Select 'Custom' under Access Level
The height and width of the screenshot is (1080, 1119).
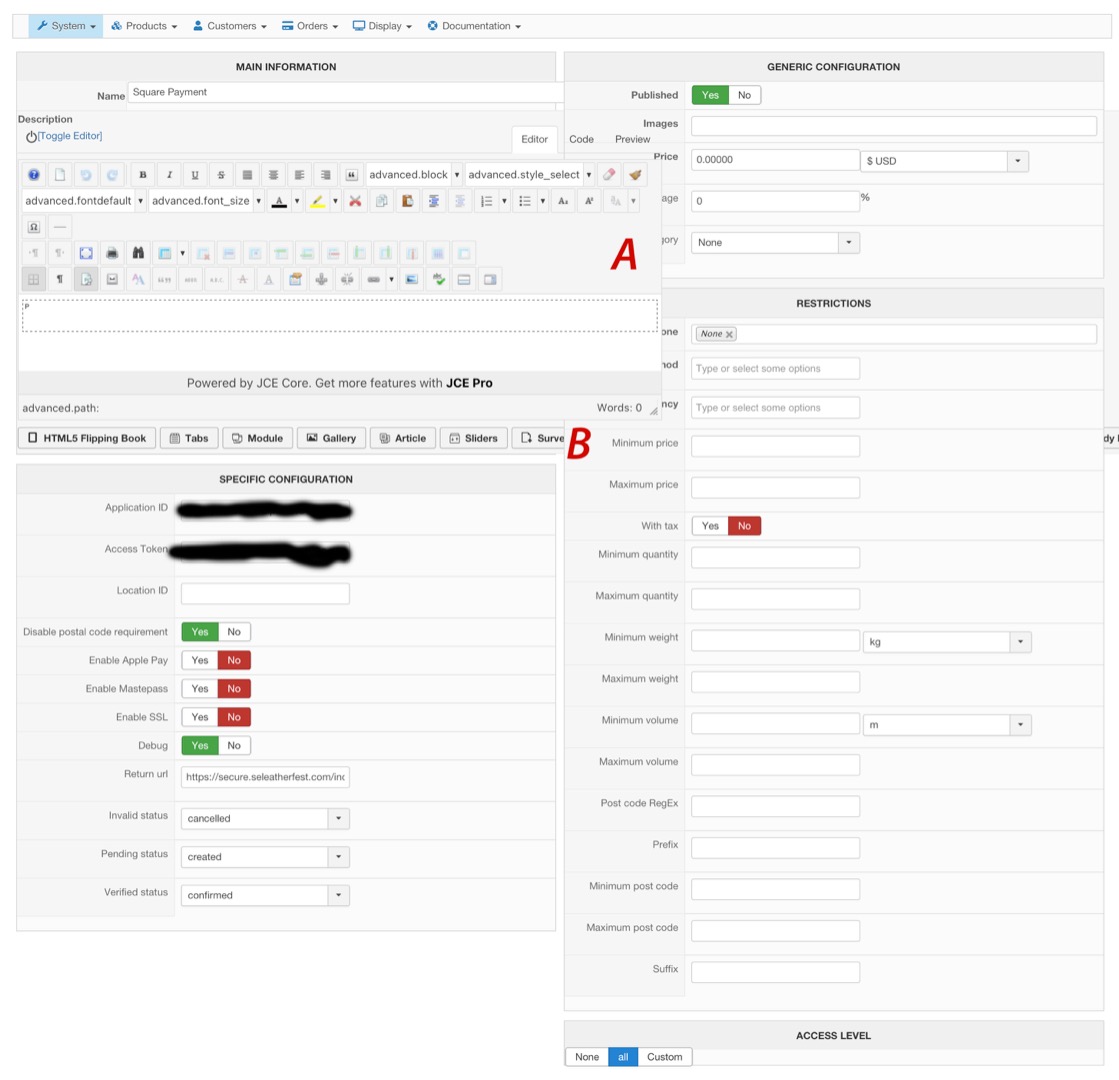[664, 1056]
